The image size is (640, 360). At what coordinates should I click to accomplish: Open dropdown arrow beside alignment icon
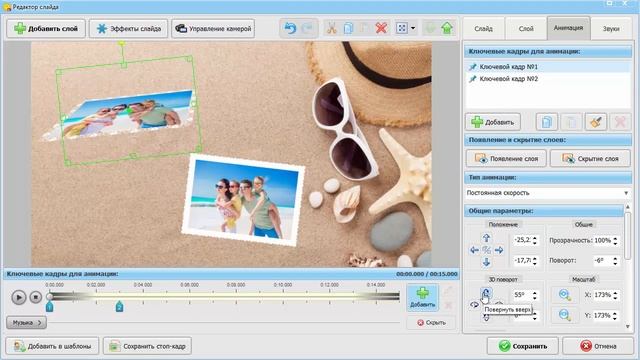(413, 28)
